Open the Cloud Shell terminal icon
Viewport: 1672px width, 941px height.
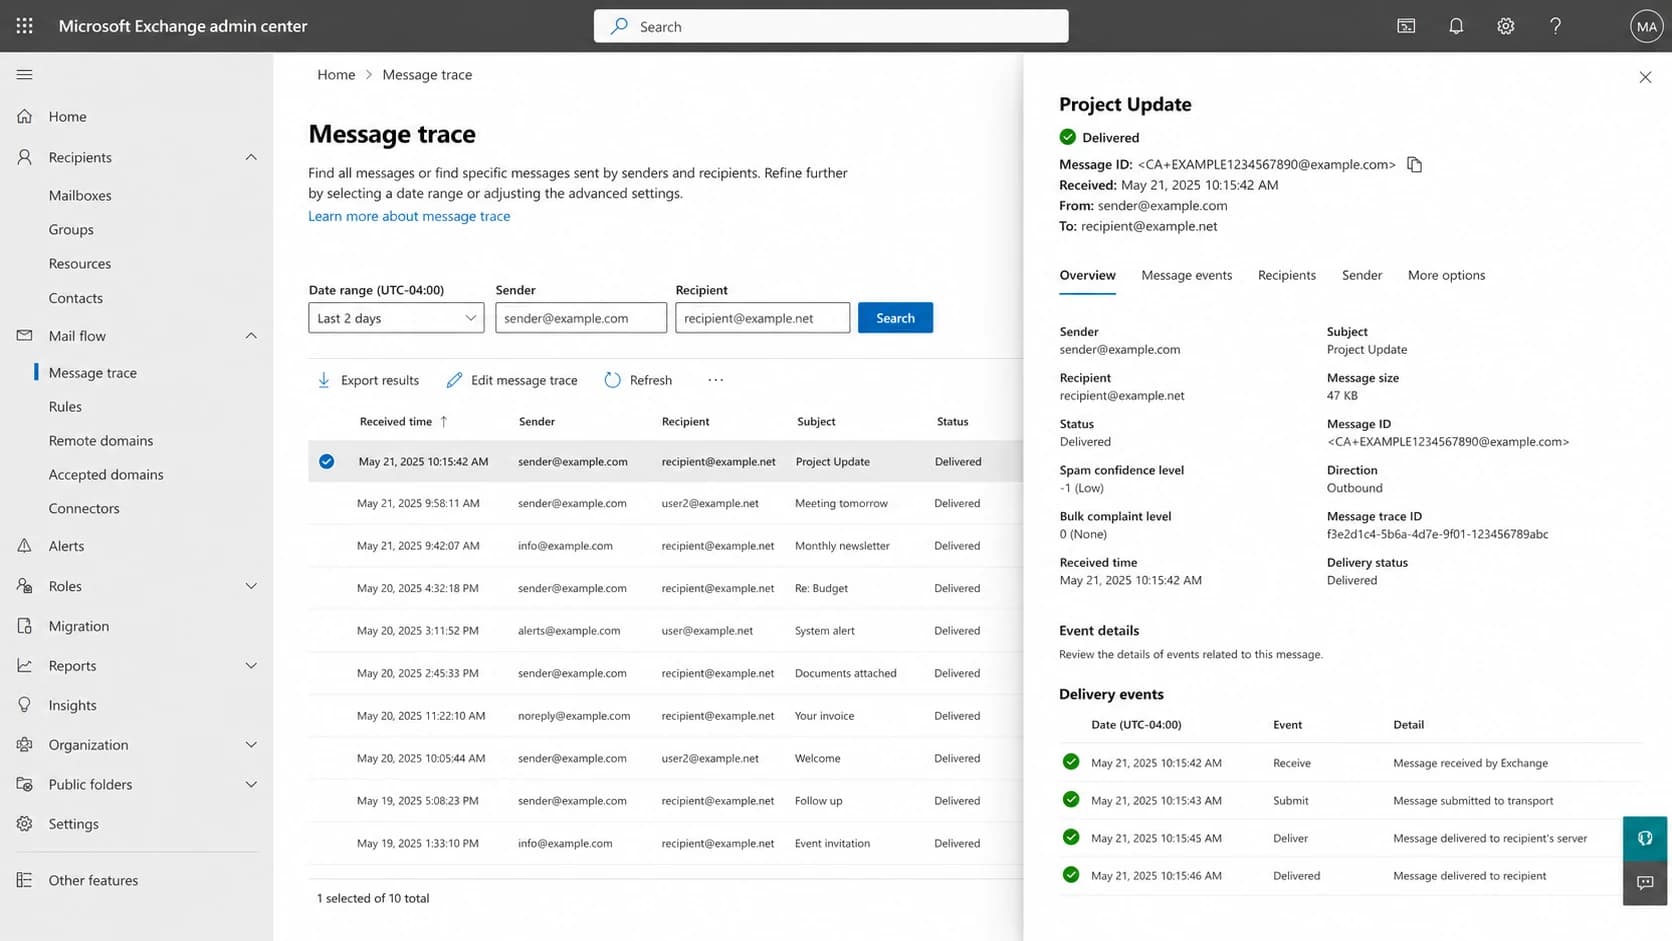pos(1406,26)
